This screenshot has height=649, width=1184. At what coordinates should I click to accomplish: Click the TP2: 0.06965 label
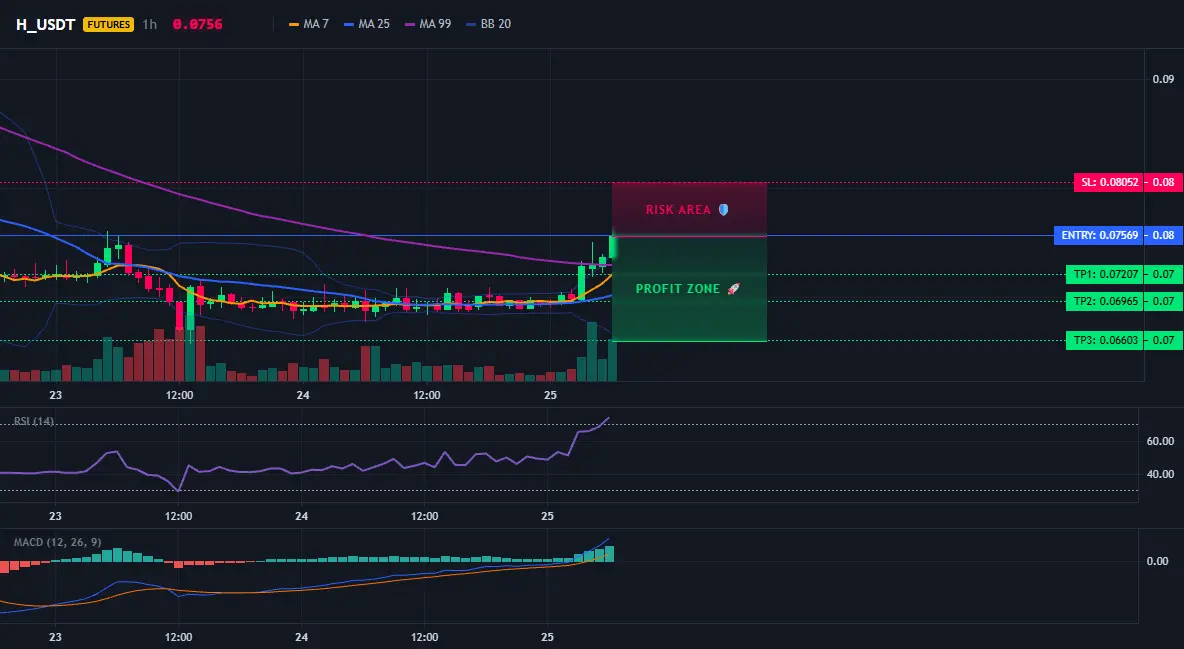1105,301
